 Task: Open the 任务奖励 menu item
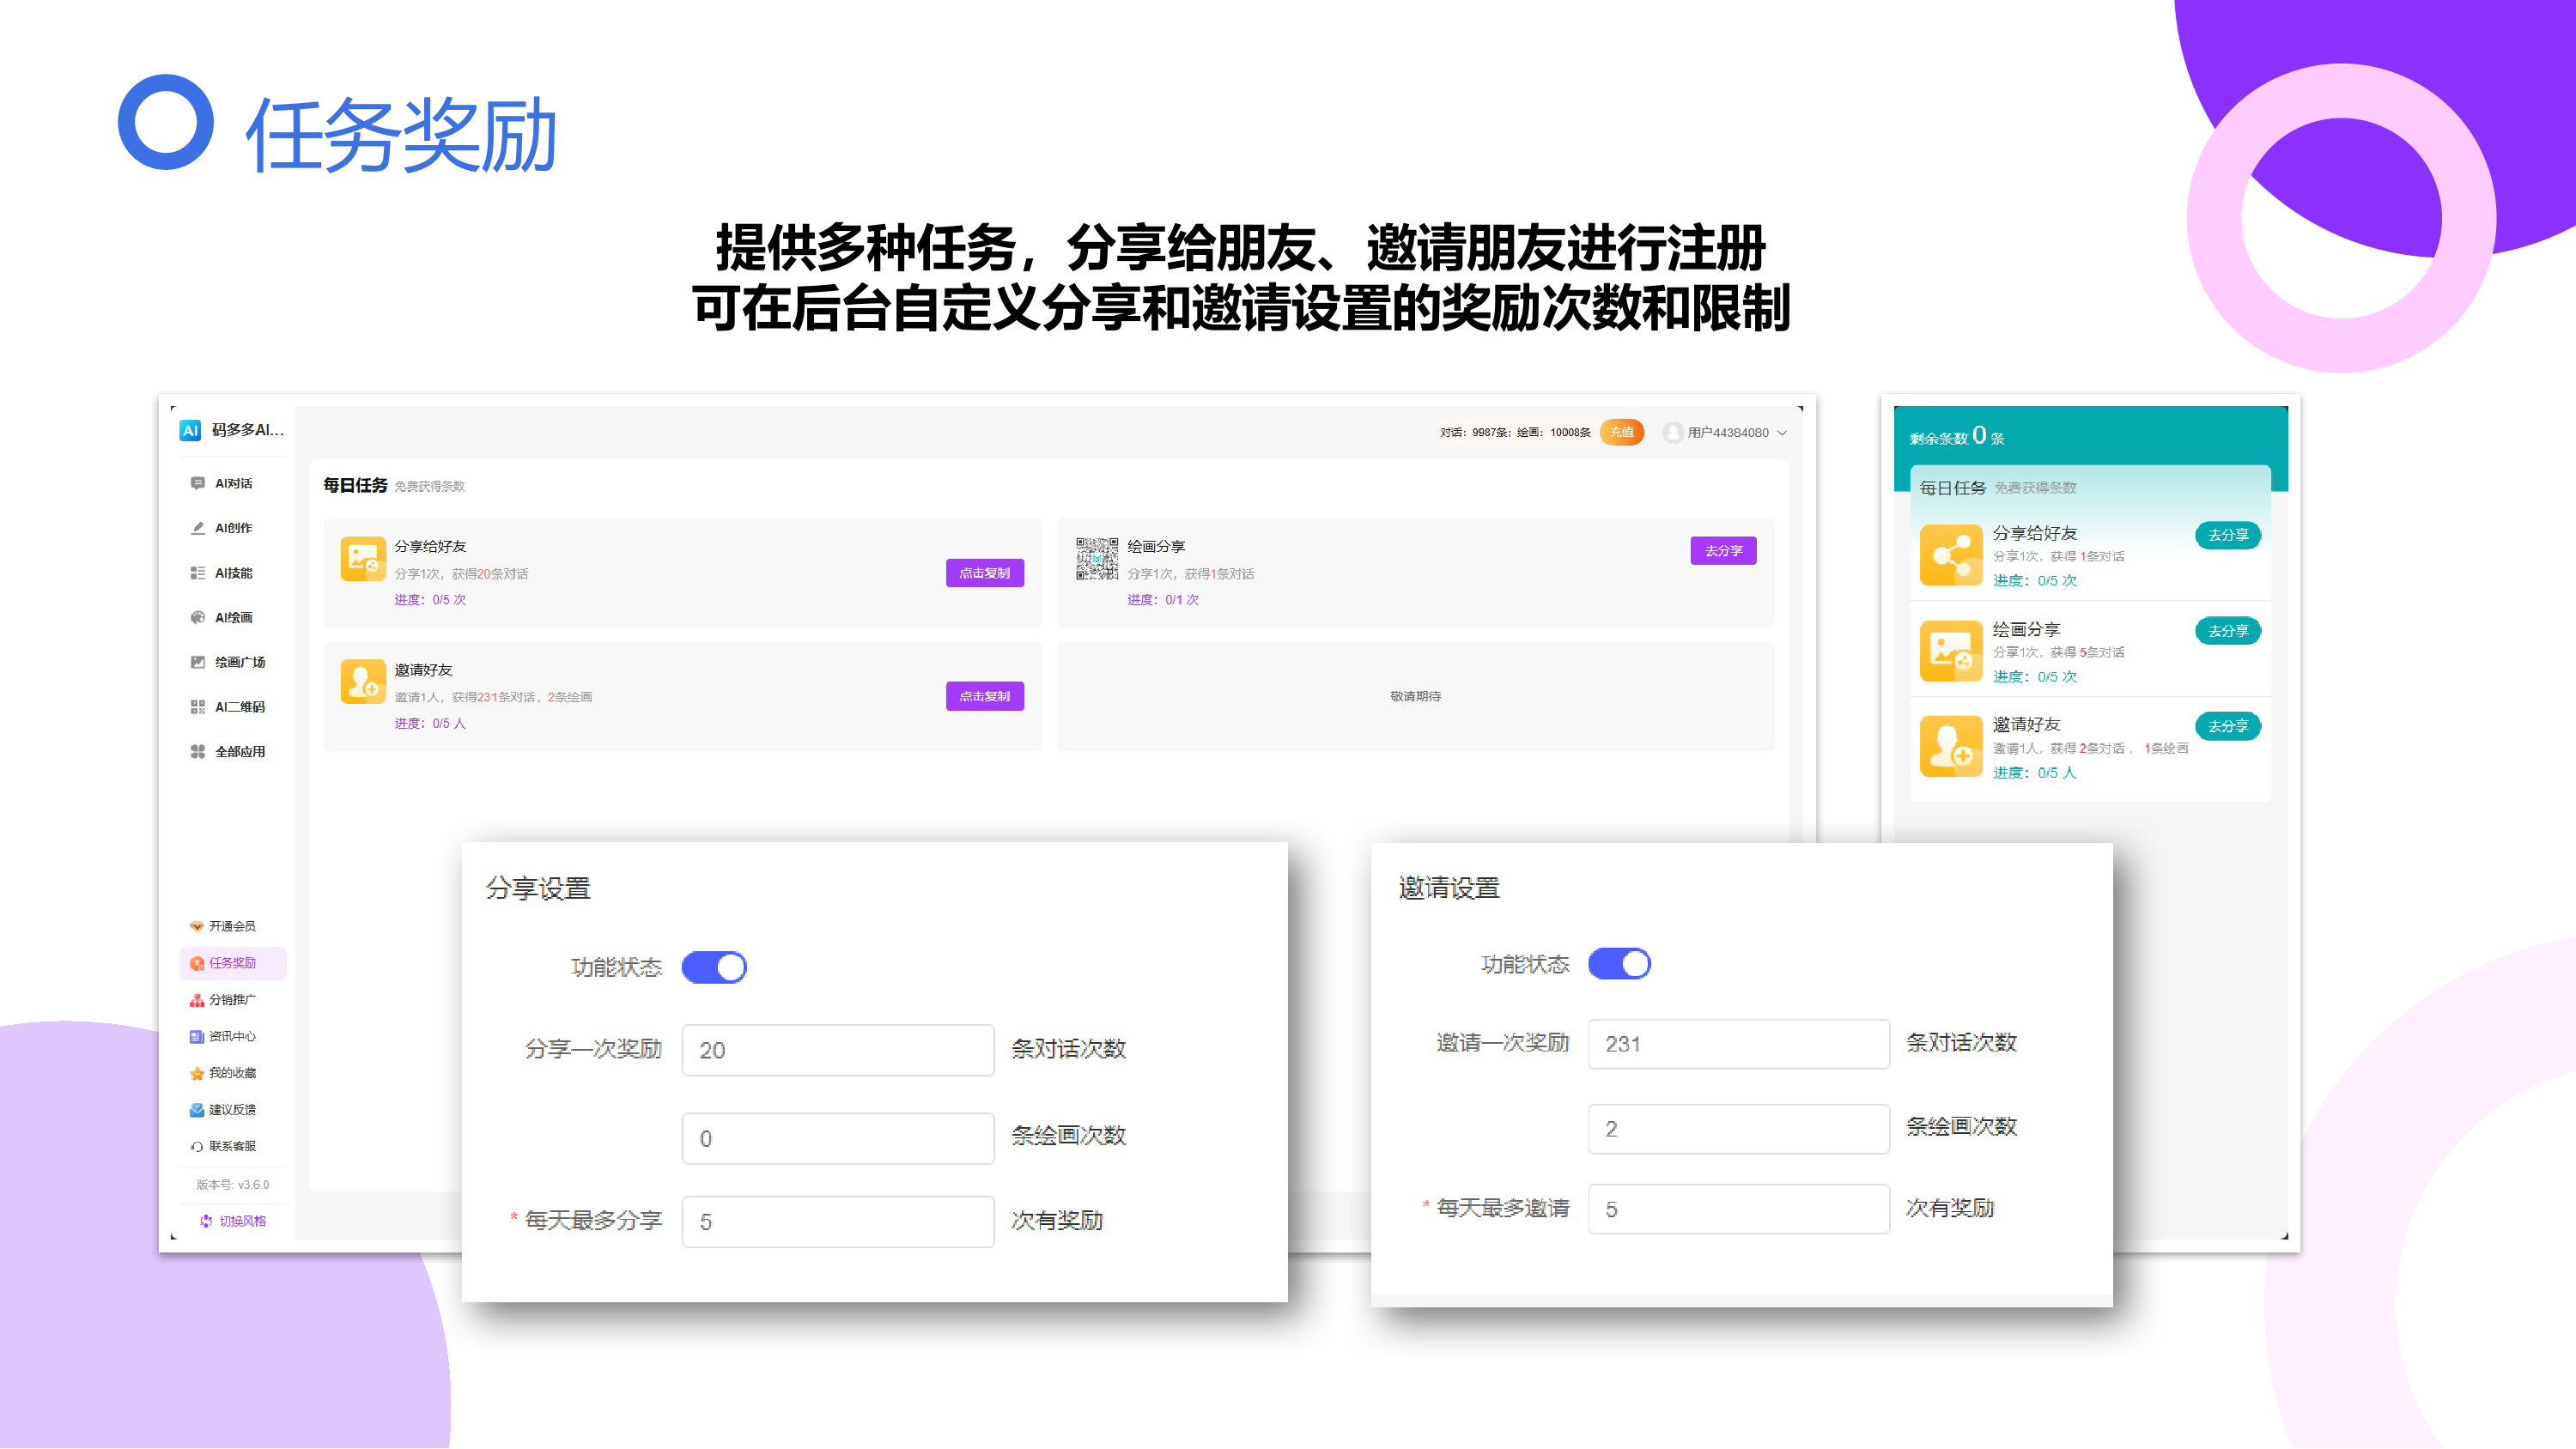click(232, 963)
